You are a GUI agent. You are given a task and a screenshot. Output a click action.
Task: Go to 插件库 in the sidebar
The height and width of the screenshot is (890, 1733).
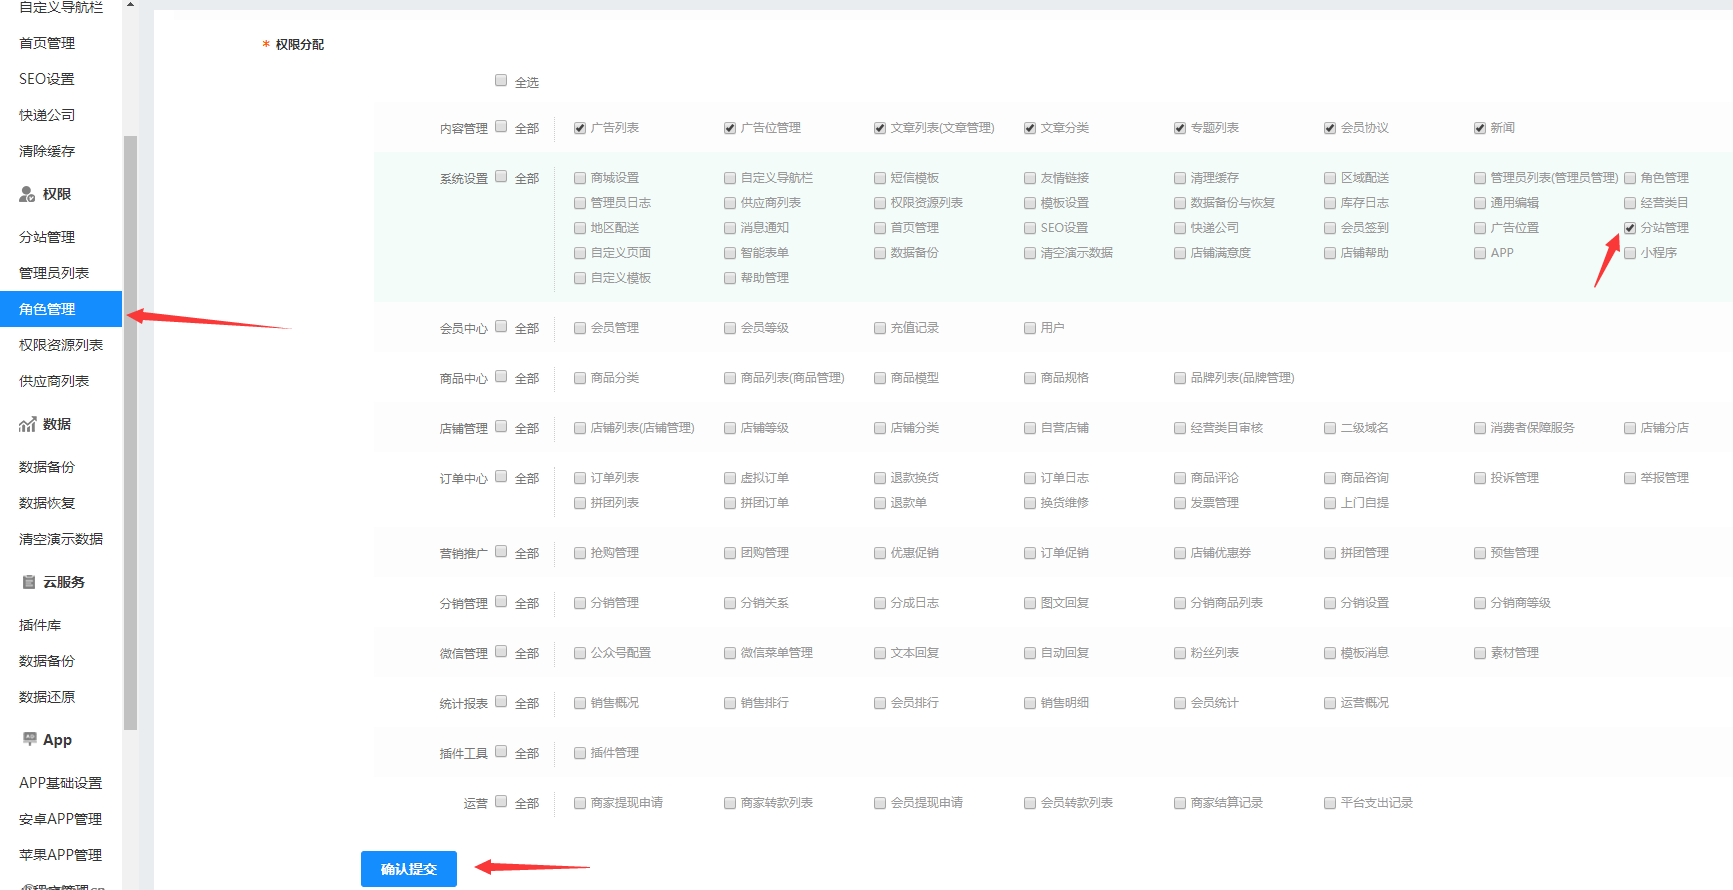click(x=40, y=625)
